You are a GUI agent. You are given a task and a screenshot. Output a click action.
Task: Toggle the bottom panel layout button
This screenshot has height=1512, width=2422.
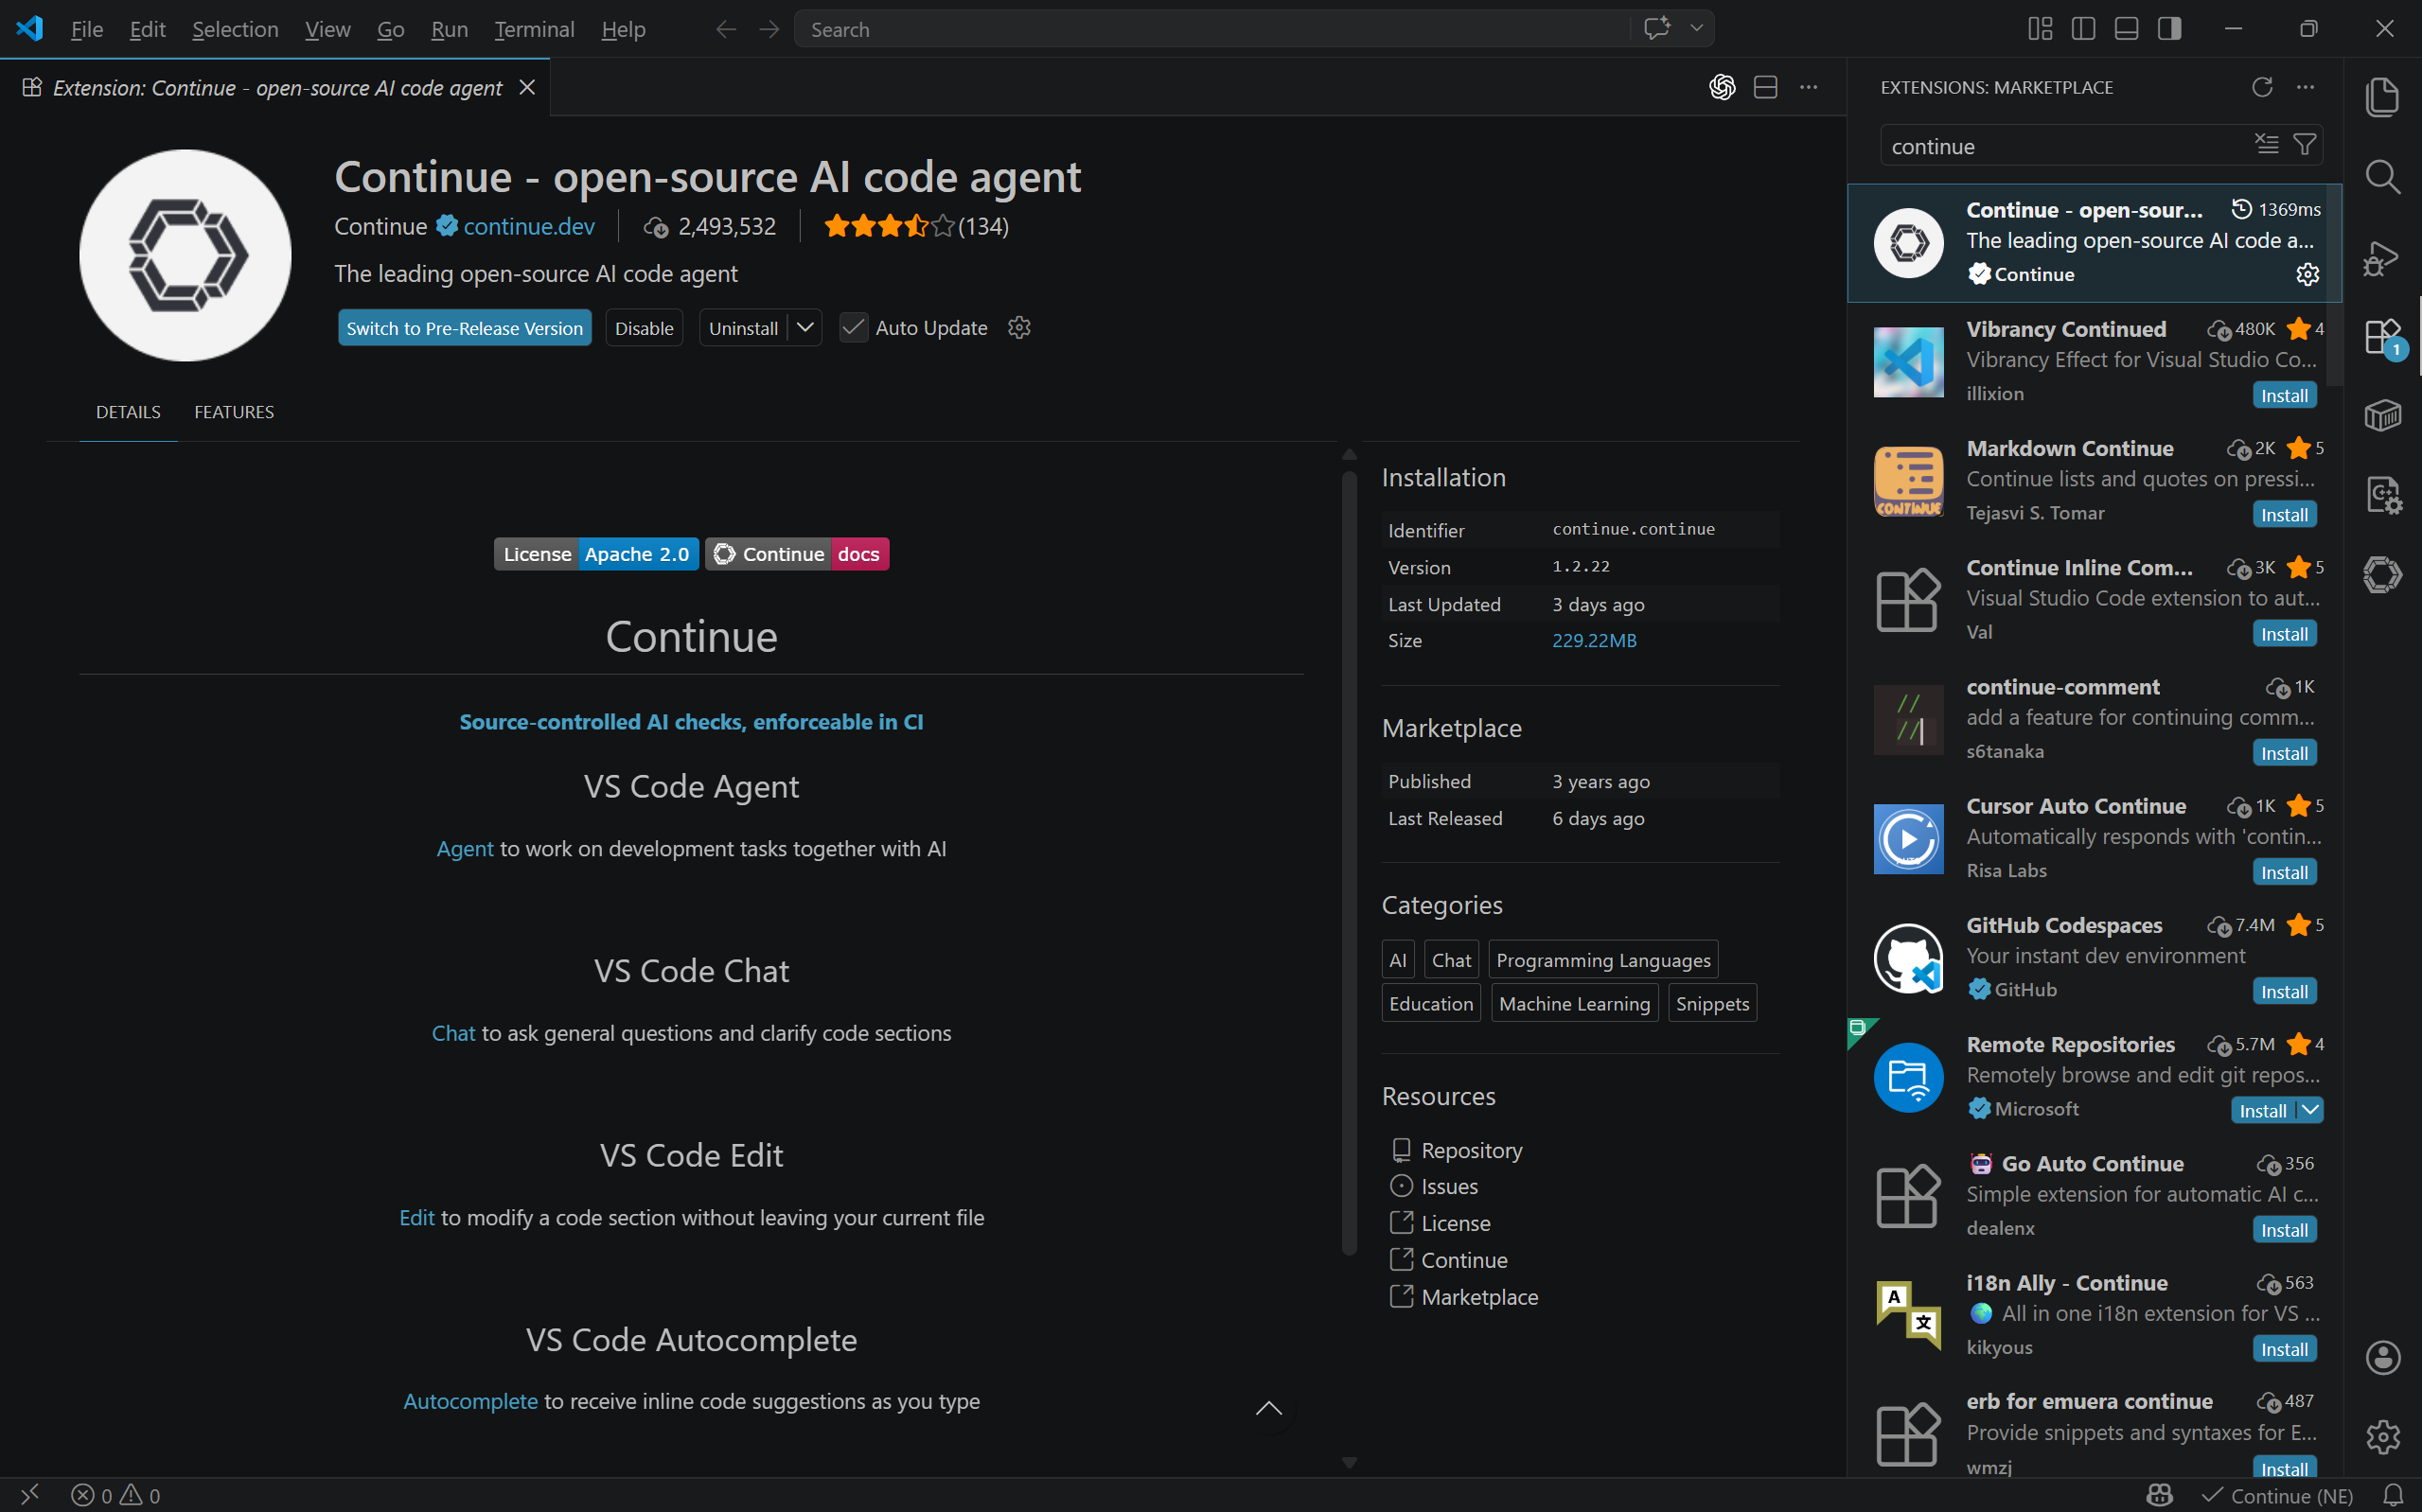(x=2126, y=29)
